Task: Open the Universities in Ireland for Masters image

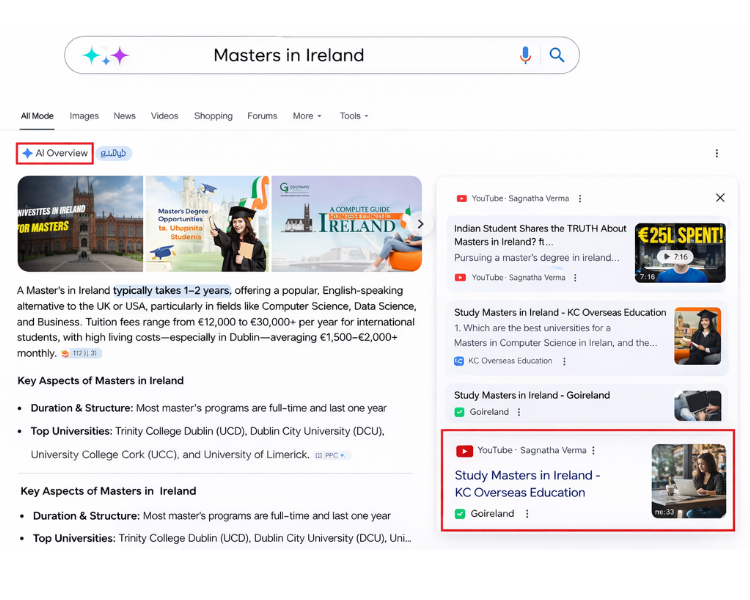Action: tap(80, 224)
